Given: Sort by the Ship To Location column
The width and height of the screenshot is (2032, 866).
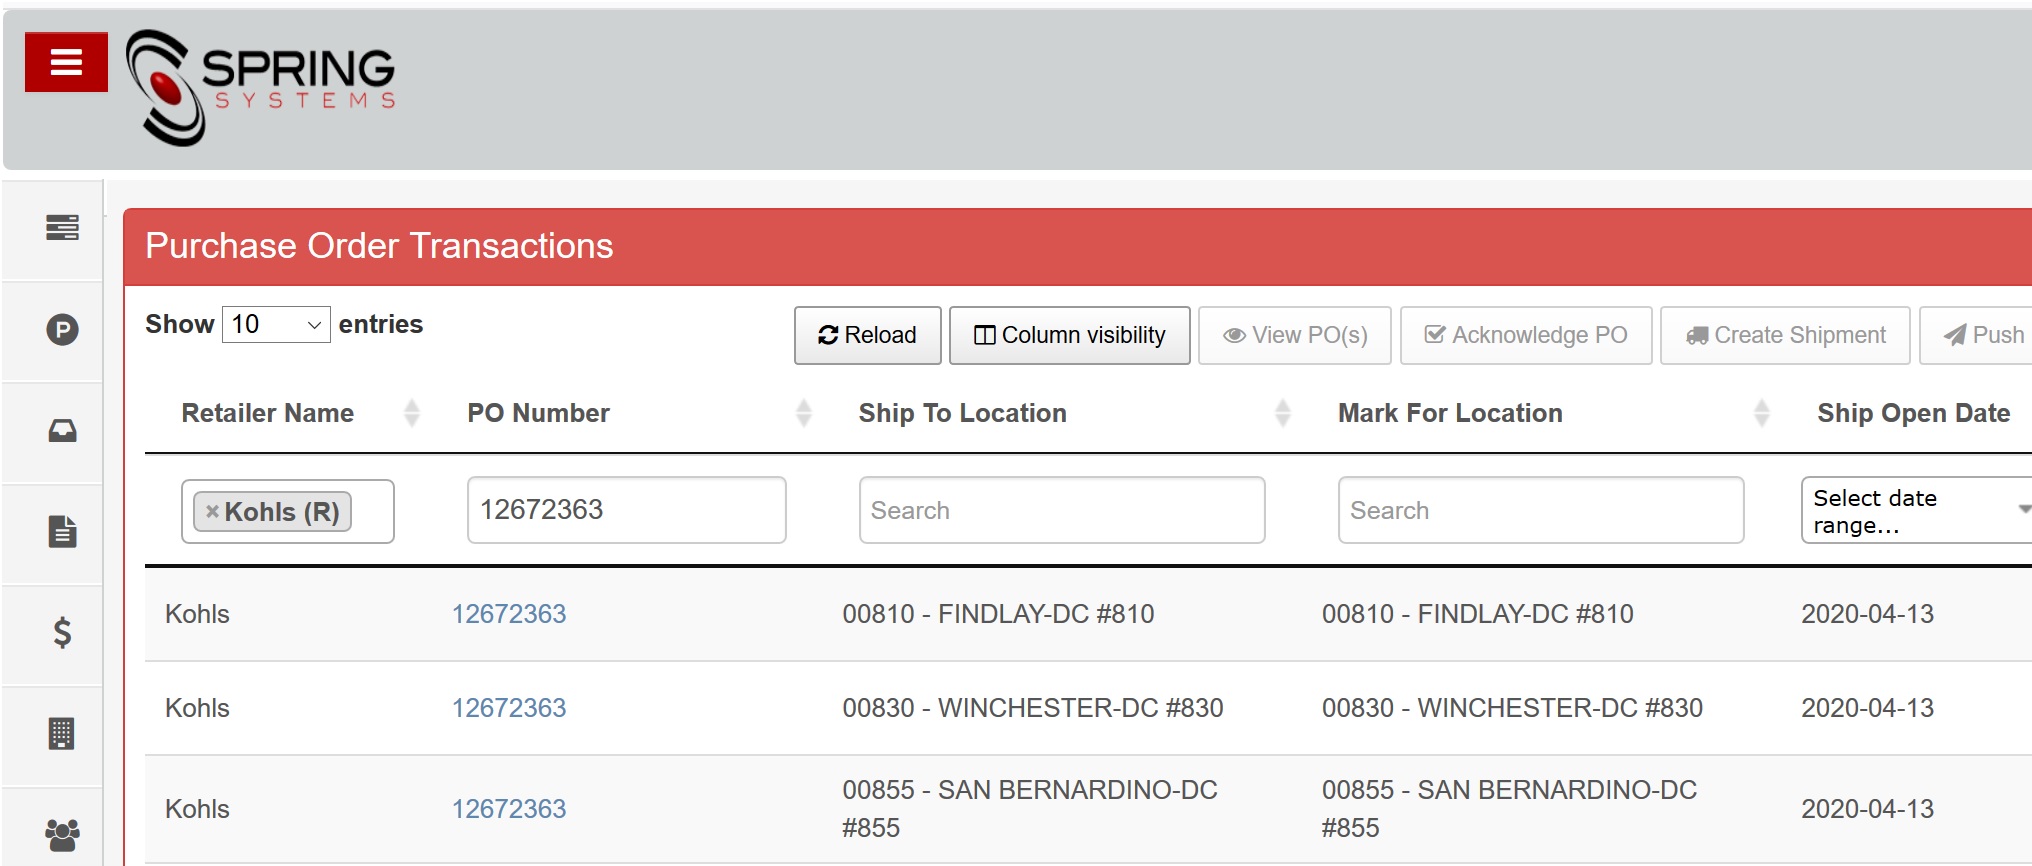Looking at the screenshot, I should [x=962, y=413].
